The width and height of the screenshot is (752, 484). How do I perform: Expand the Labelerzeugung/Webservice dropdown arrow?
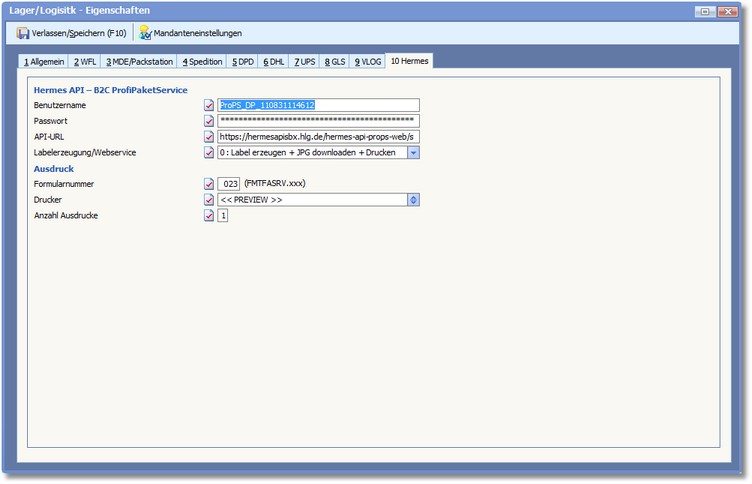pos(413,153)
